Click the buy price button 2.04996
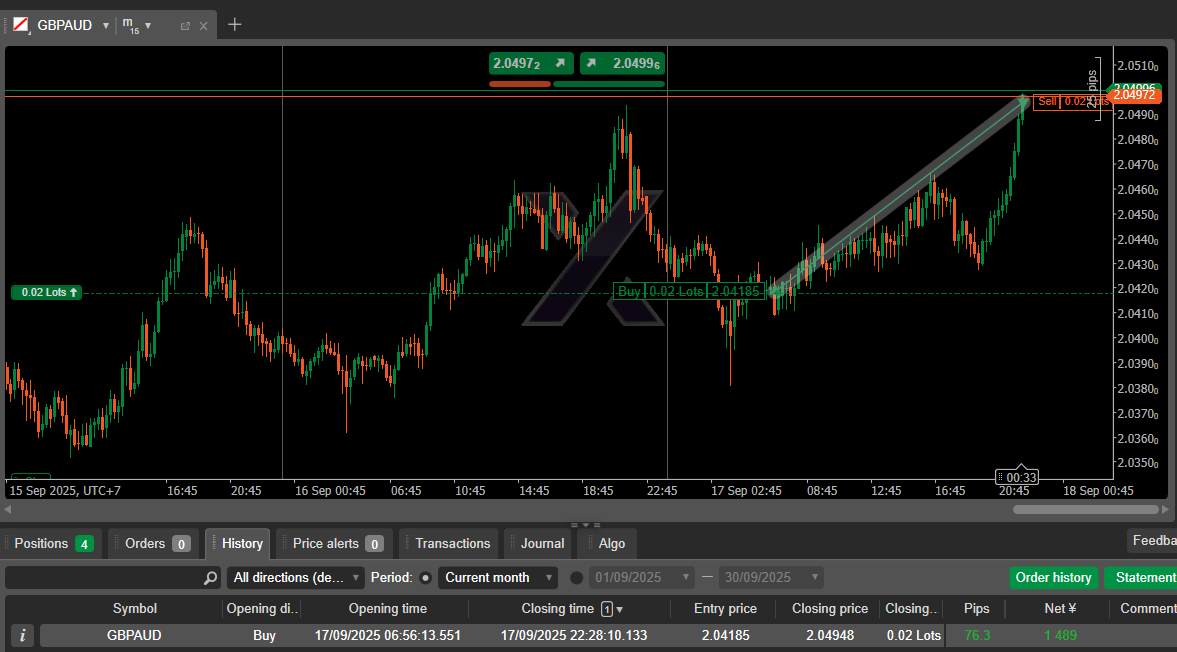The image size is (1177, 652). tap(623, 64)
